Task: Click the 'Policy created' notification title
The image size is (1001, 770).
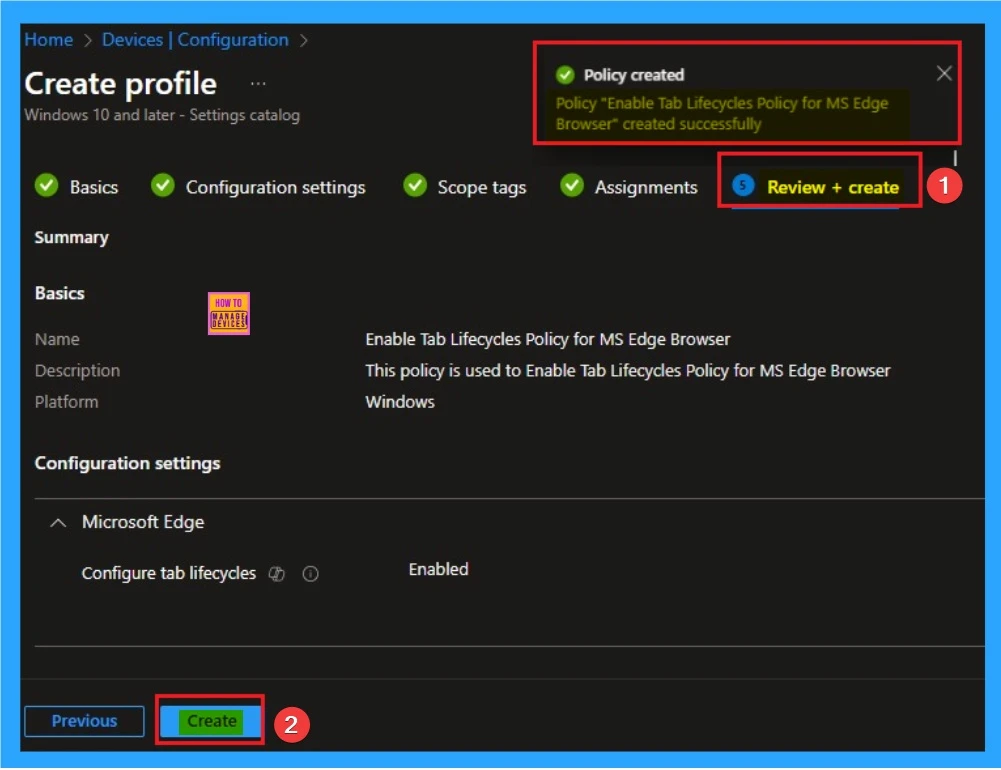Action: (x=633, y=75)
